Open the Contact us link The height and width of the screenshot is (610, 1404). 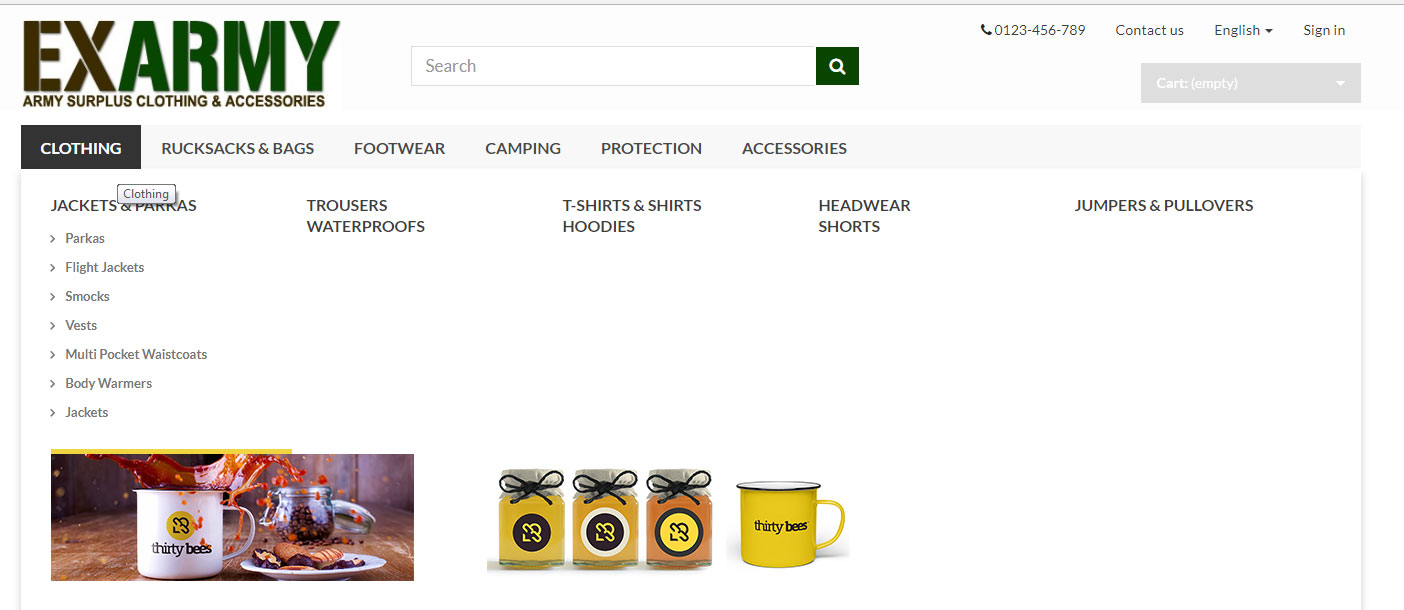pyautogui.click(x=1149, y=30)
